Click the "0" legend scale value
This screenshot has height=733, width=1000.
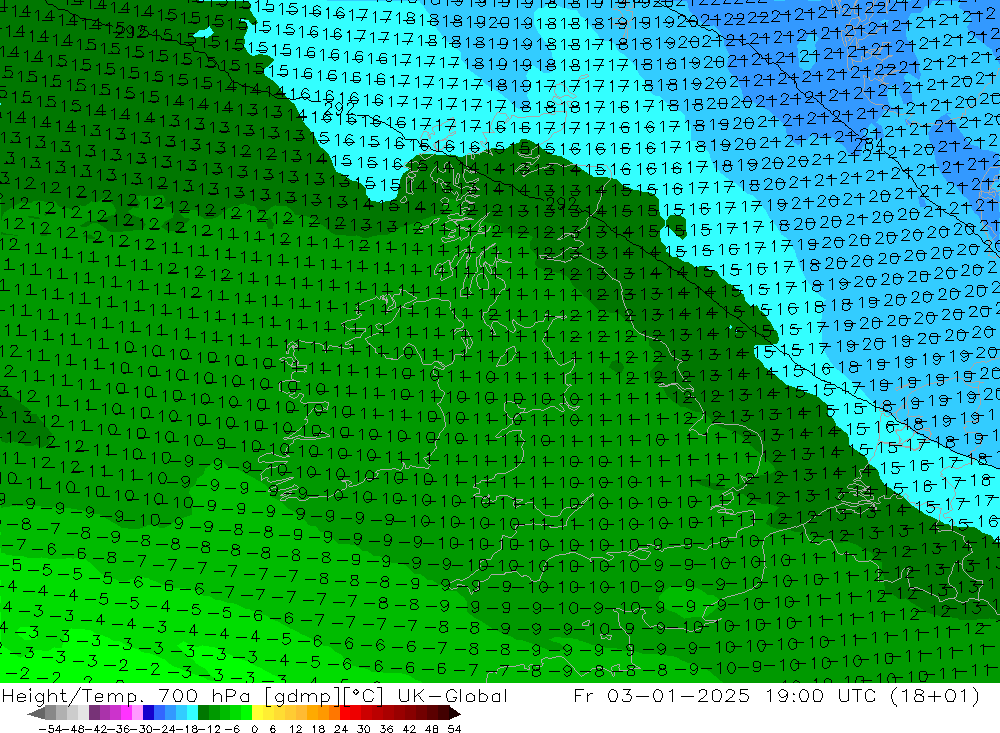click(x=254, y=729)
